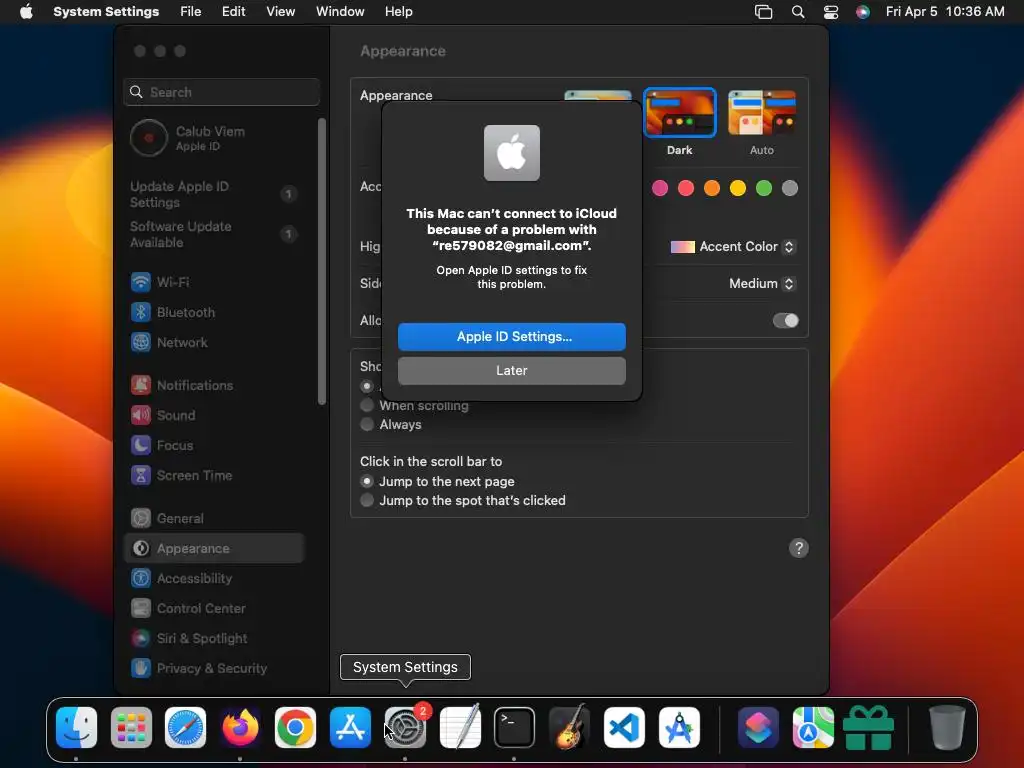Launch Visual Studio Code from Dock
Viewport: 1024px width, 768px height.
624,727
